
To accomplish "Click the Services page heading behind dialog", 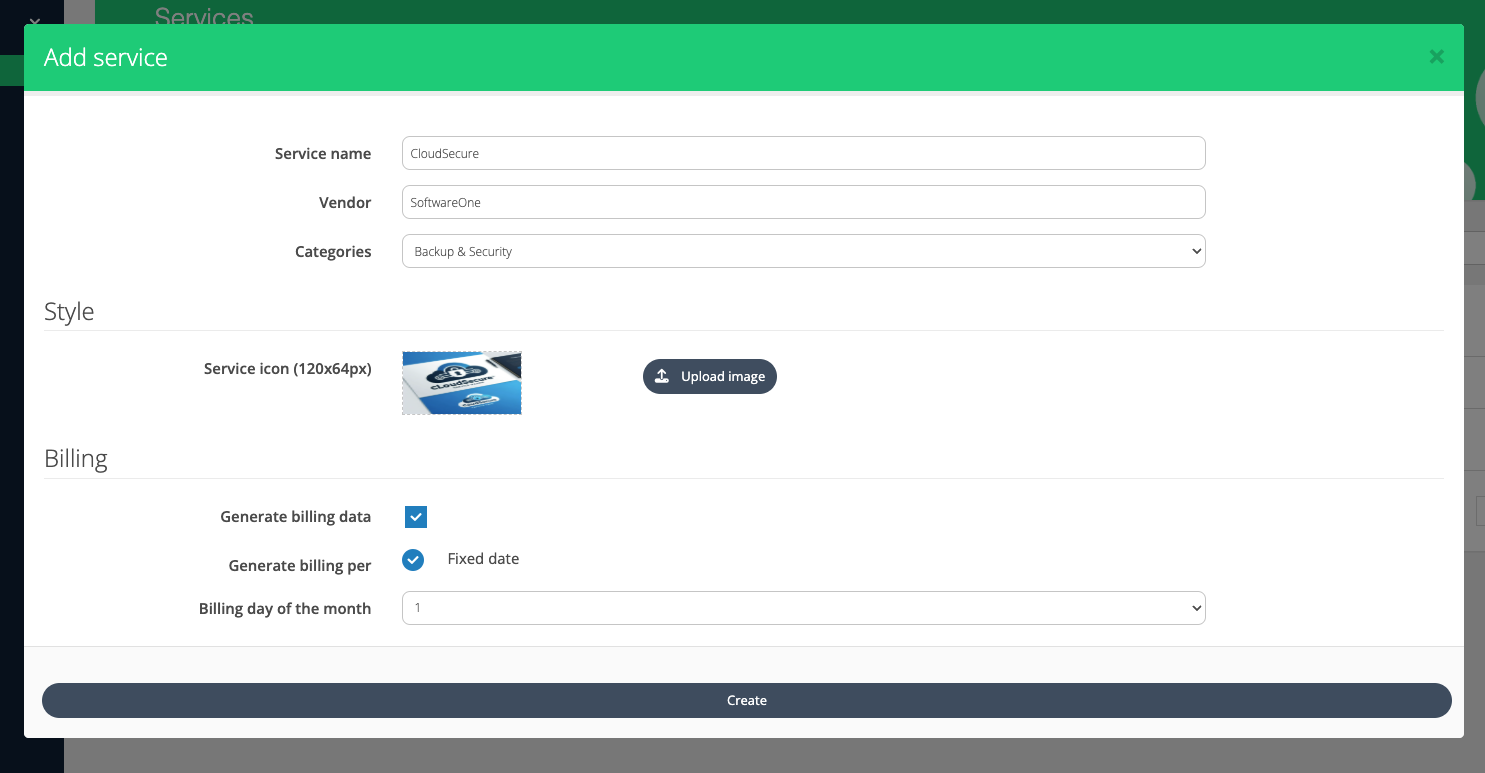I will [x=204, y=16].
